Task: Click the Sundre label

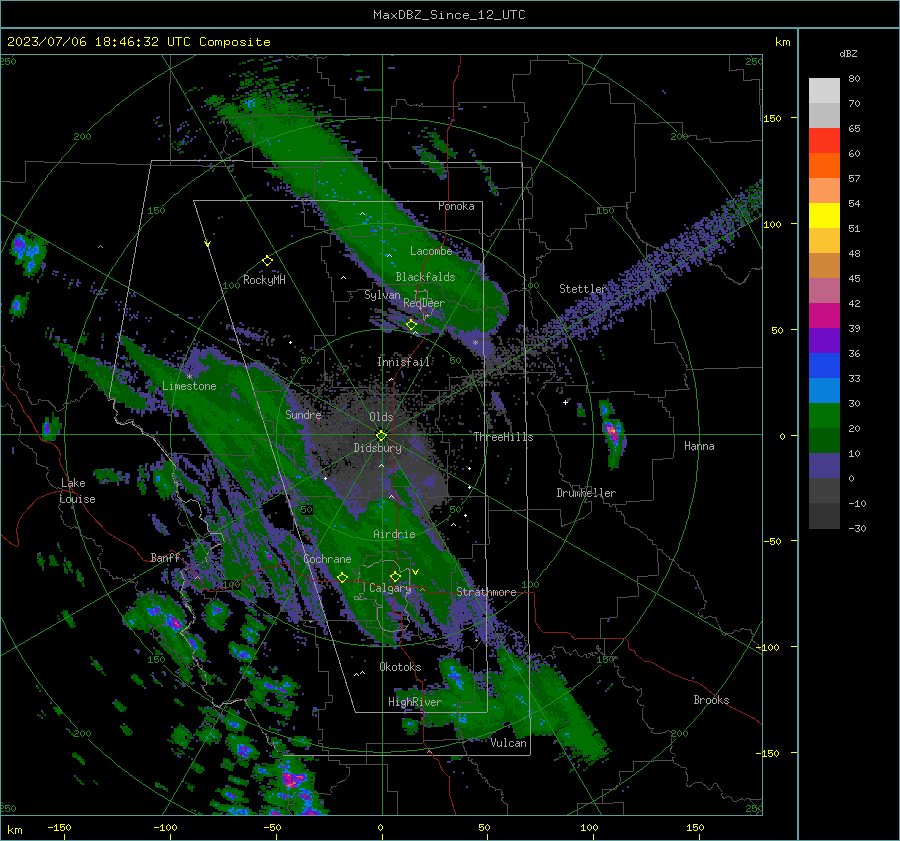Action: pyautogui.click(x=303, y=414)
